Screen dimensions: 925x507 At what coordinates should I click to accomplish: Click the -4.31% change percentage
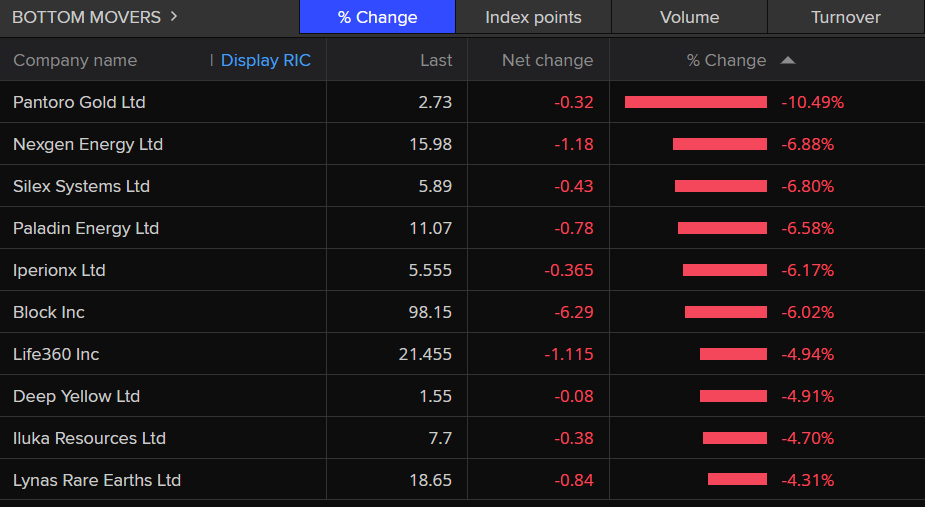[808, 480]
